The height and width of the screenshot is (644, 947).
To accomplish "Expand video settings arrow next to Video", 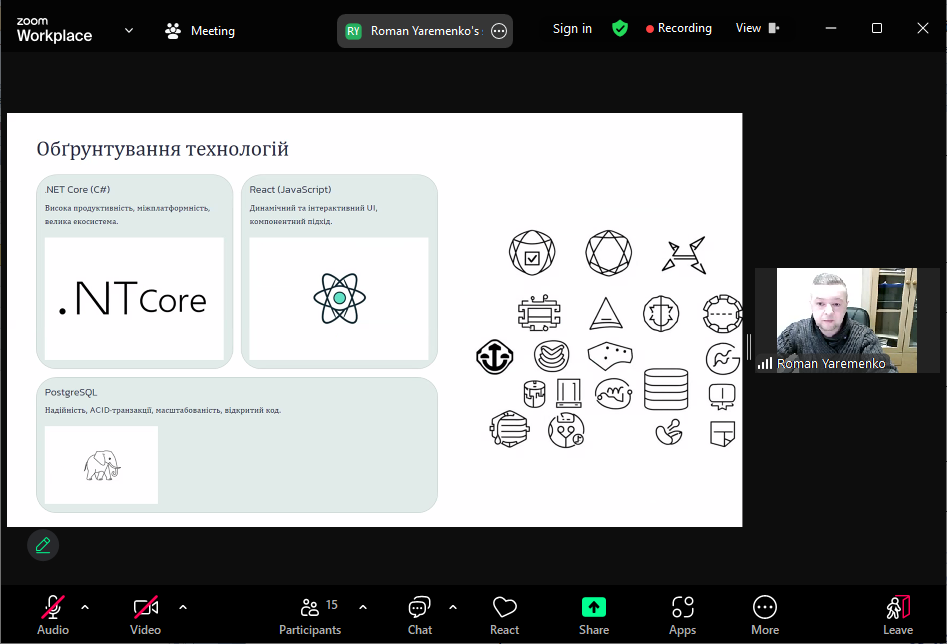I will [x=183, y=607].
